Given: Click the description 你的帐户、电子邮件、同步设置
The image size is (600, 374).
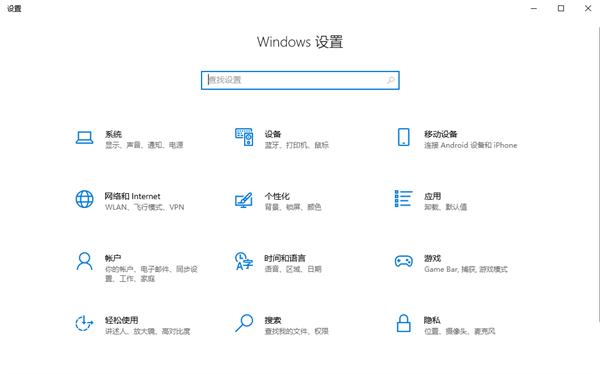Looking at the screenshot, I should pos(151,274).
